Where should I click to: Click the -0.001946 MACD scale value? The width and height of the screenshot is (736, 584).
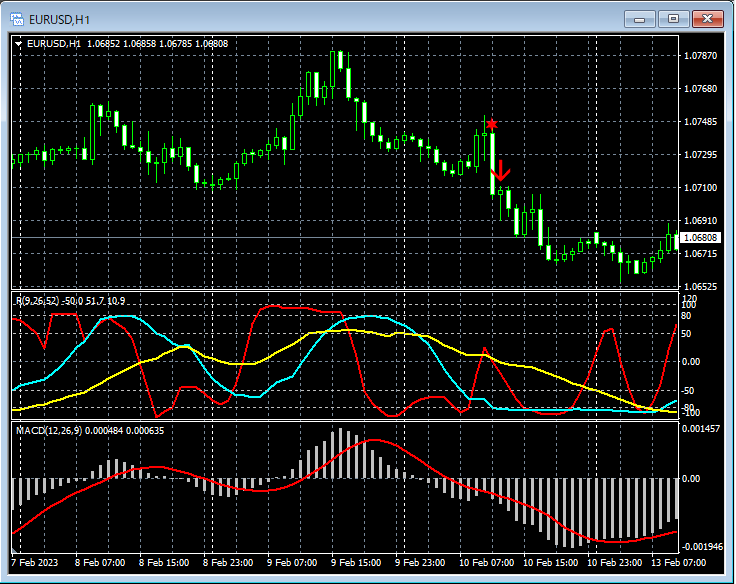pos(702,547)
